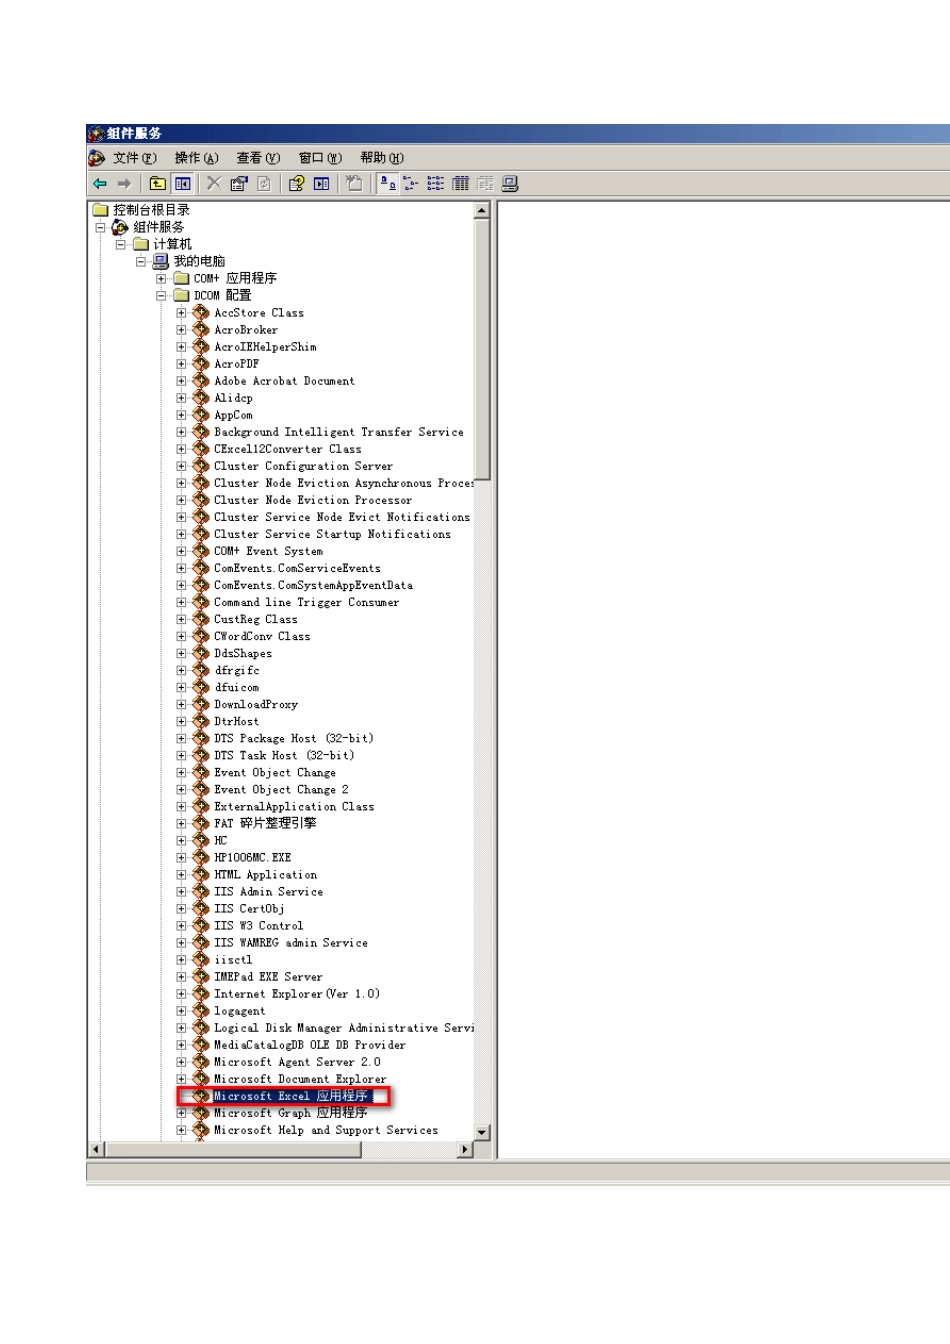Expand the HTML Application node
950x1344 pixels.
coord(181,875)
